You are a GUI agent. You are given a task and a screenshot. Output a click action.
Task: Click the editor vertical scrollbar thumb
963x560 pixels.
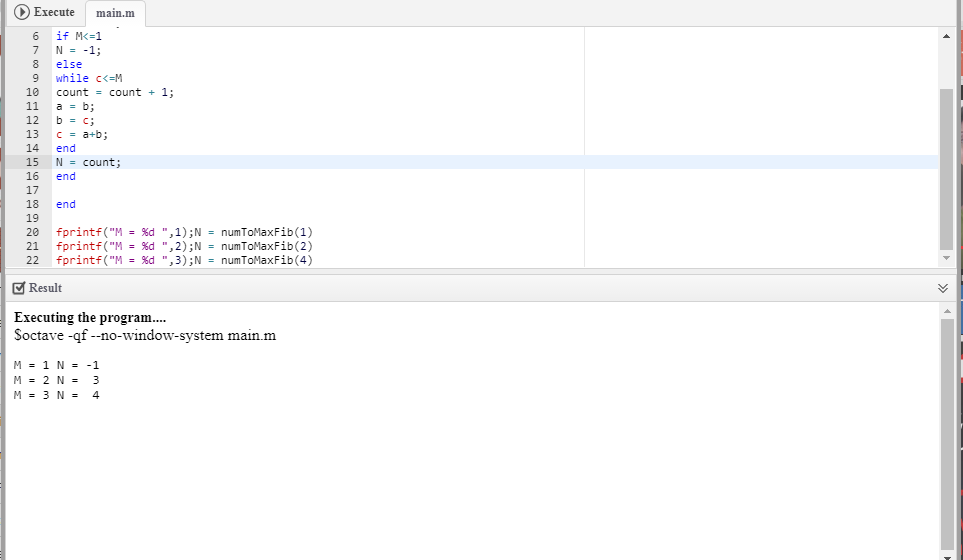[946, 169]
